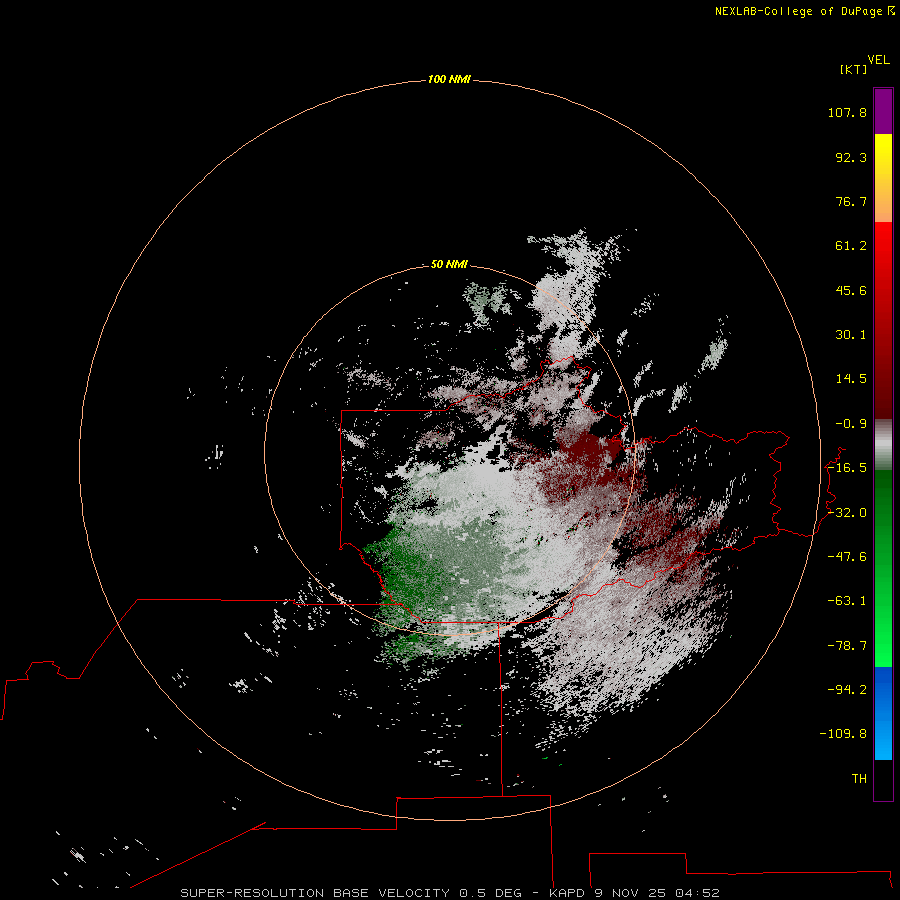Click the -94.2 legend value
The width and height of the screenshot is (900, 900).
click(847, 690)
